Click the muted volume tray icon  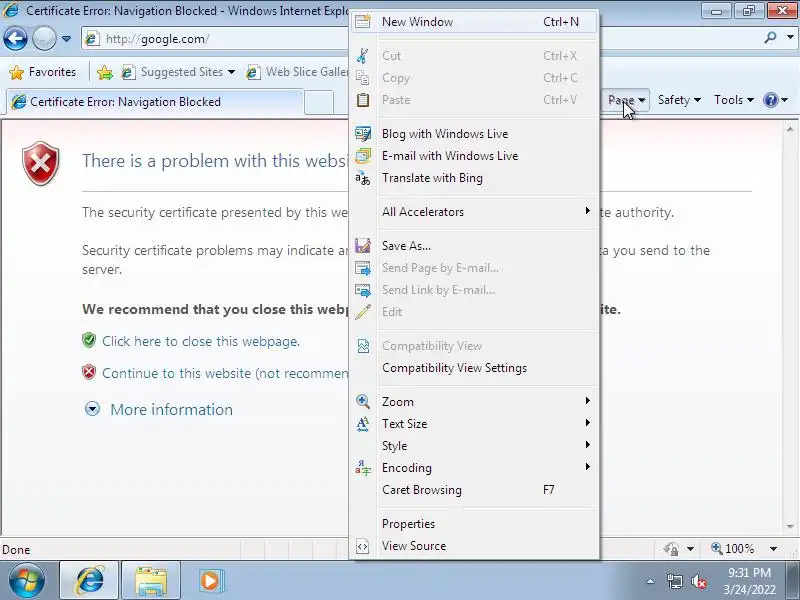click(x=698, y=582)
